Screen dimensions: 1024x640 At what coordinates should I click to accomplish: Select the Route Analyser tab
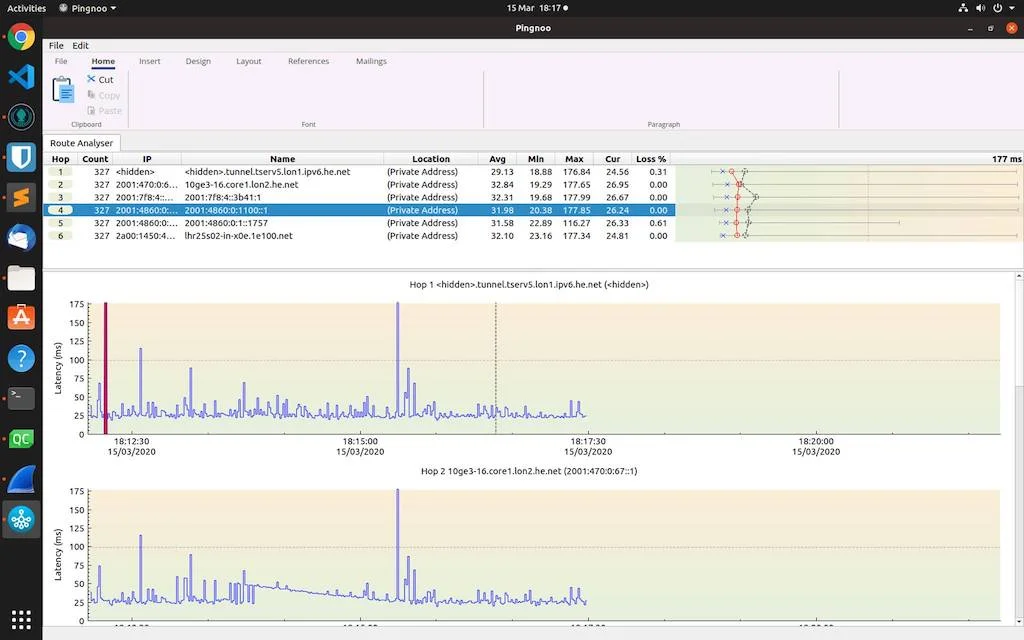[x=82, y=143]
